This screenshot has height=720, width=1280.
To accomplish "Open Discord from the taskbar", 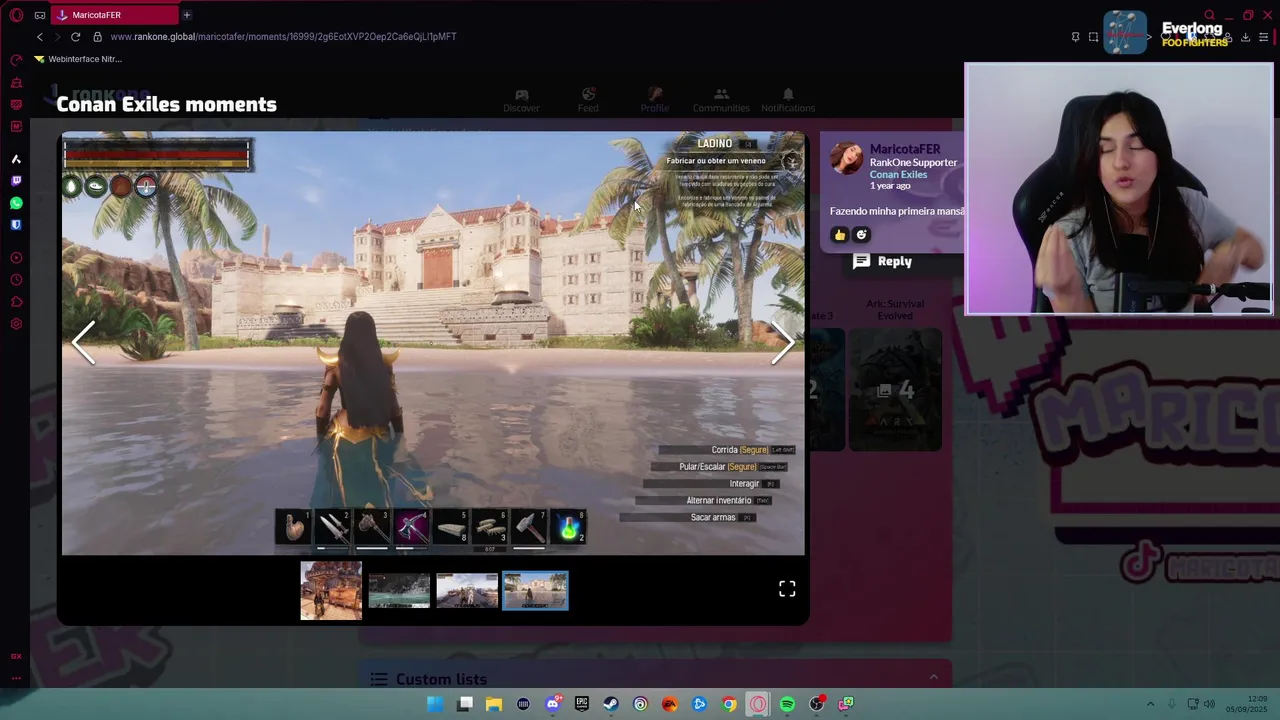I will (x=553, y=704).
